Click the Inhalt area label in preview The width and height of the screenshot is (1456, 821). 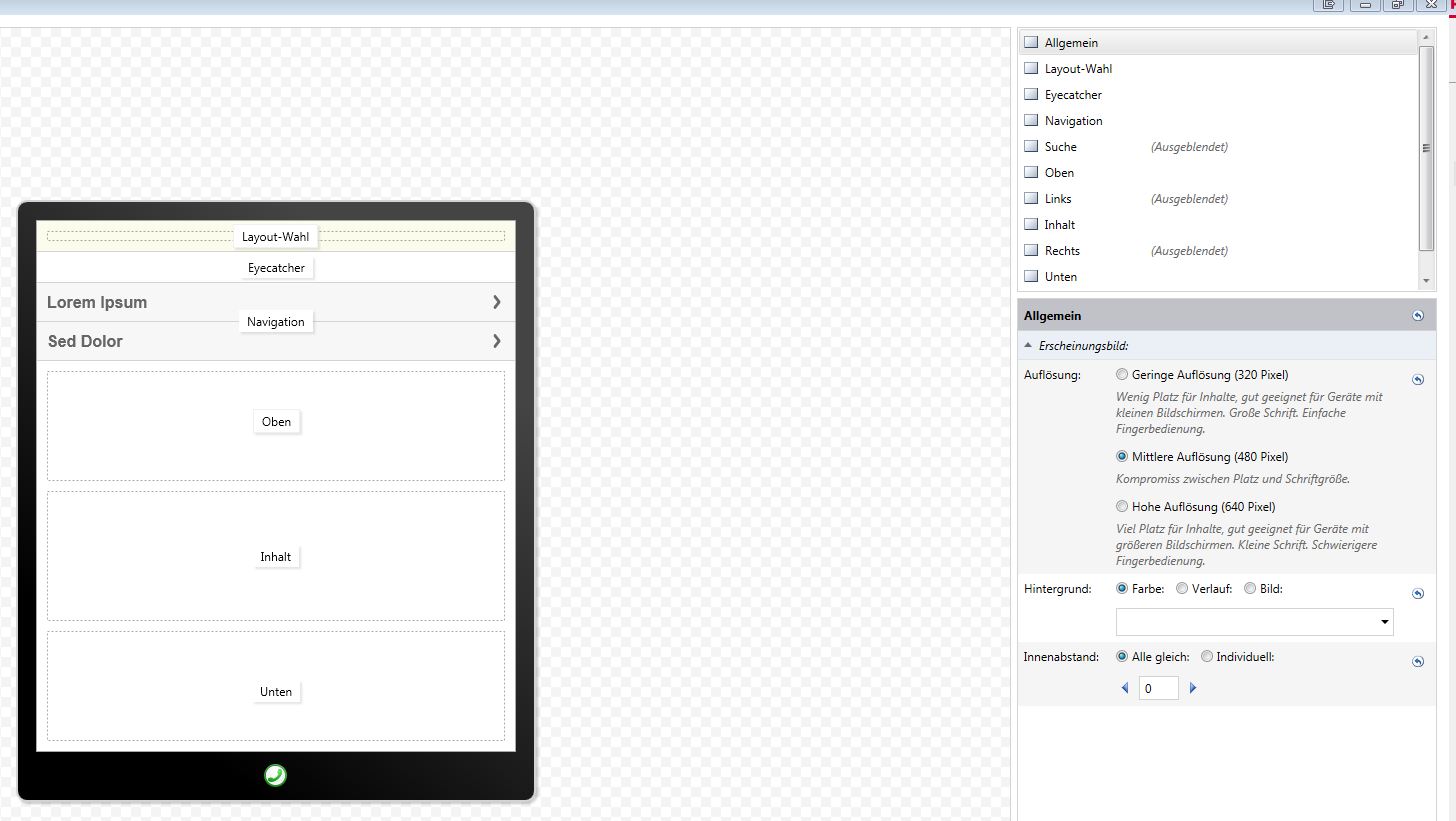point(275,557)
